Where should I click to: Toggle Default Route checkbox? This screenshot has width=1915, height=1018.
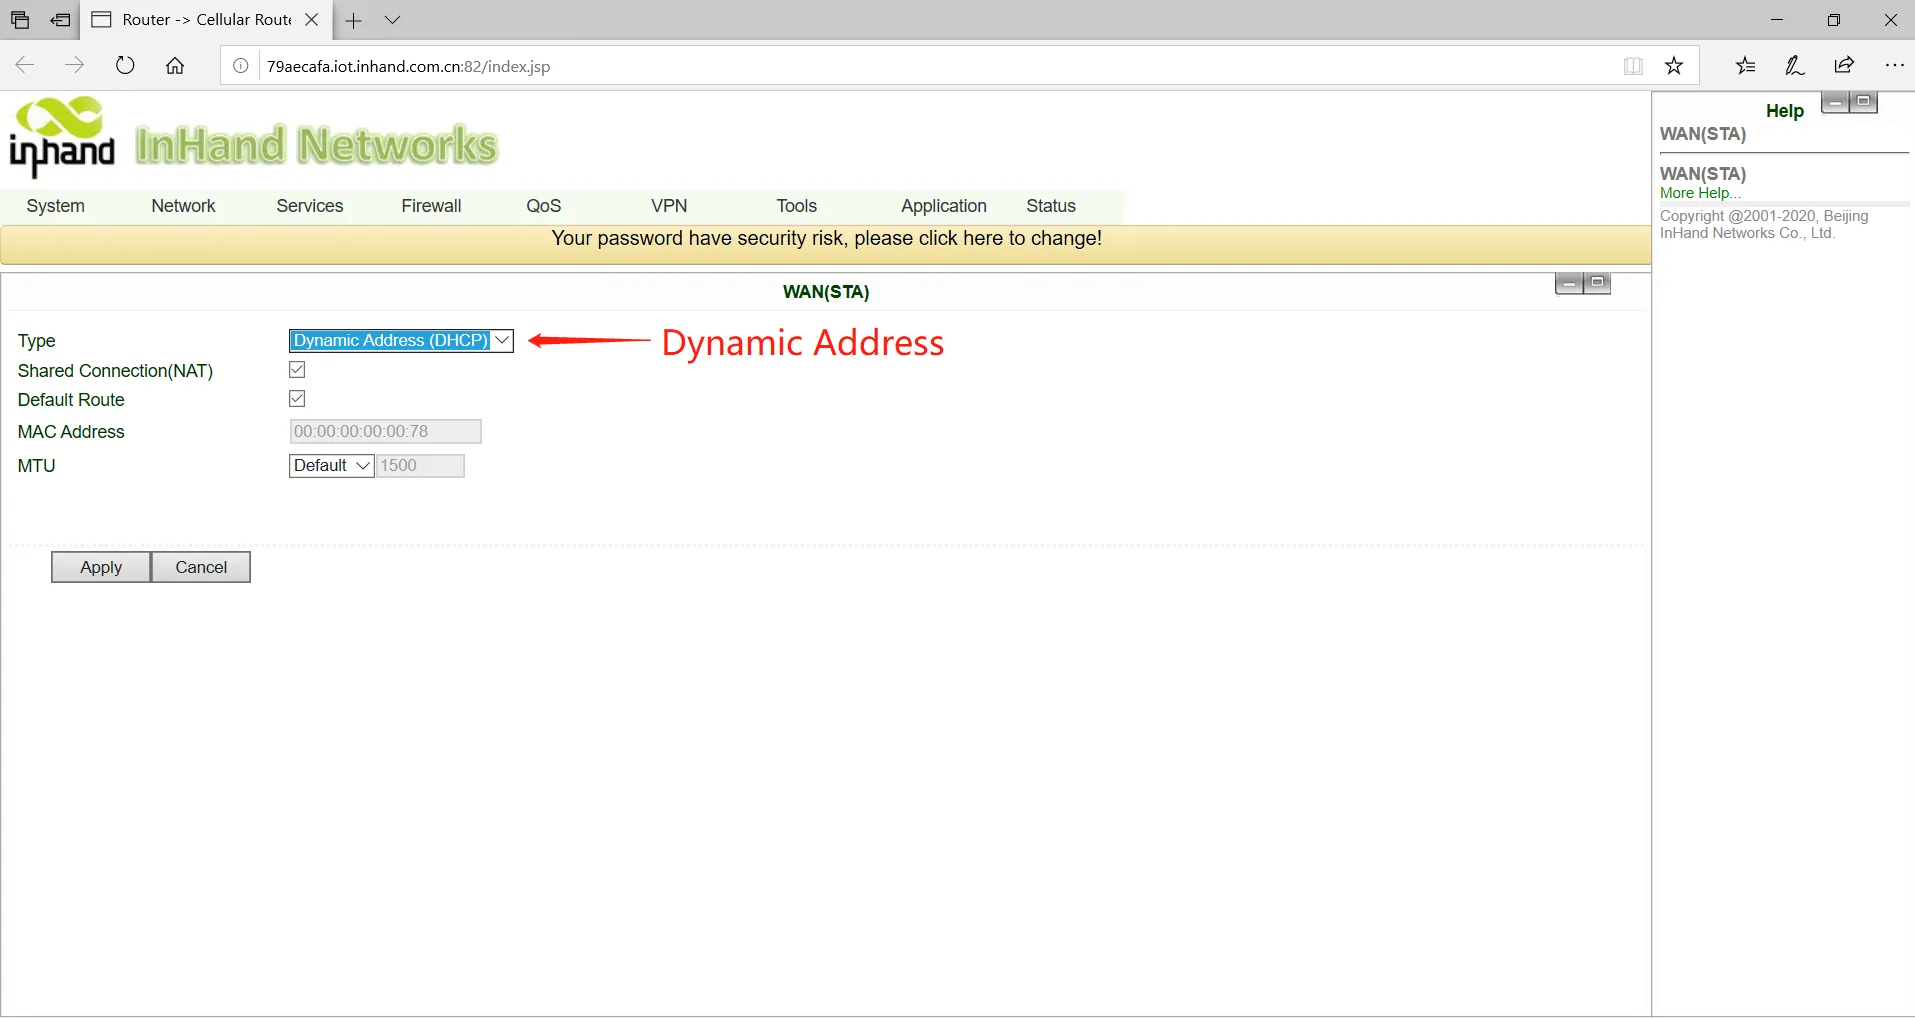tap(297, 399)
